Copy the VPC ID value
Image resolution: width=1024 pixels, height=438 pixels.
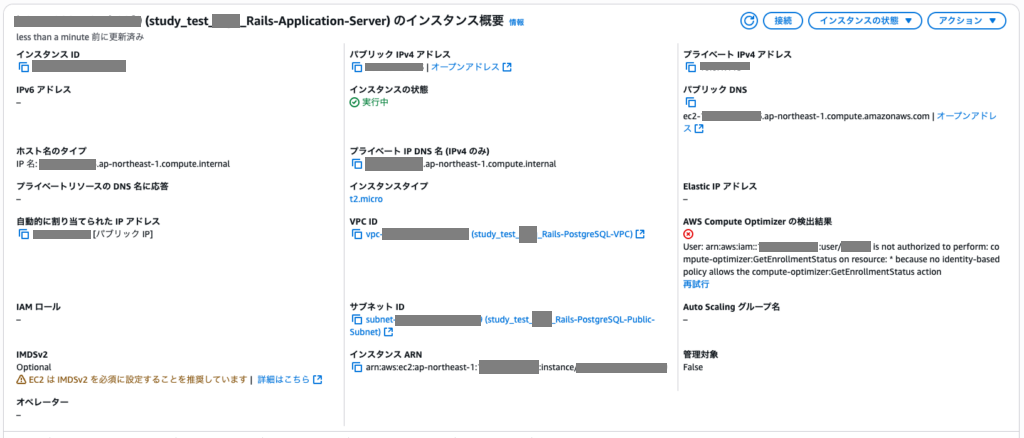click(x=356, y=234)
